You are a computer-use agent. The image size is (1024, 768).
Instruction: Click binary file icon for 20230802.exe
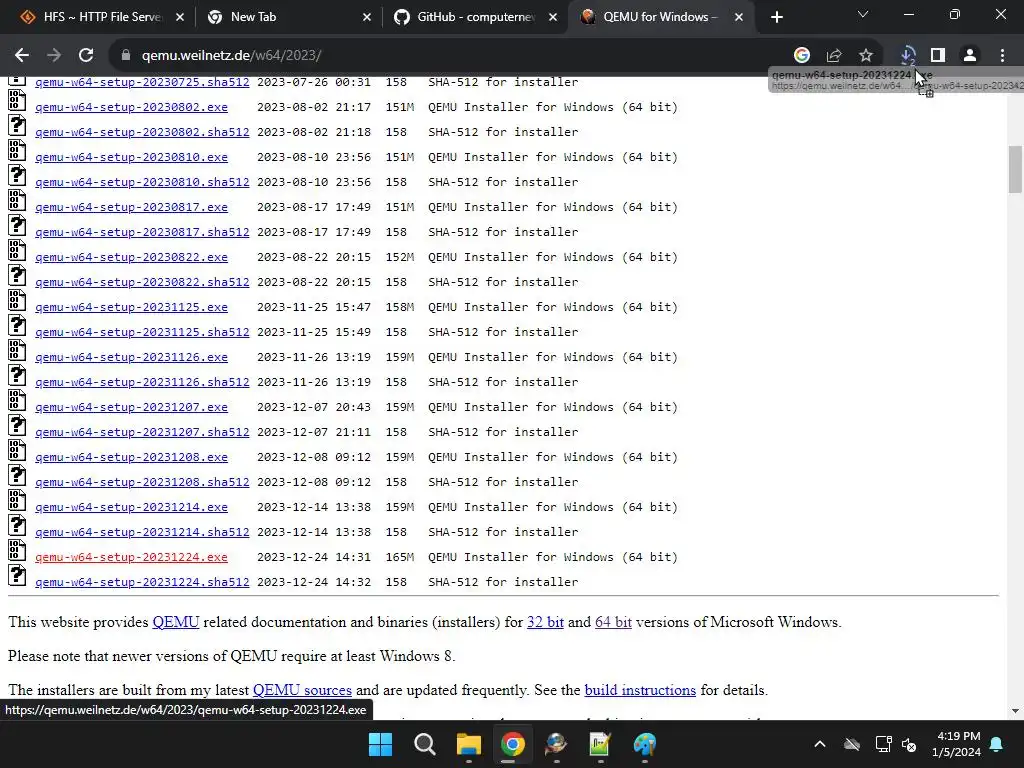(17, 101)
